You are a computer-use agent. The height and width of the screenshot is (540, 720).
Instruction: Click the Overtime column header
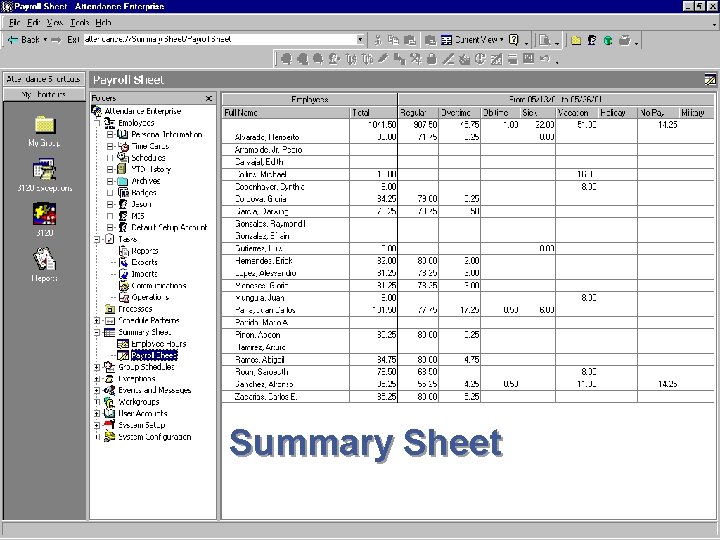(456, 112)
